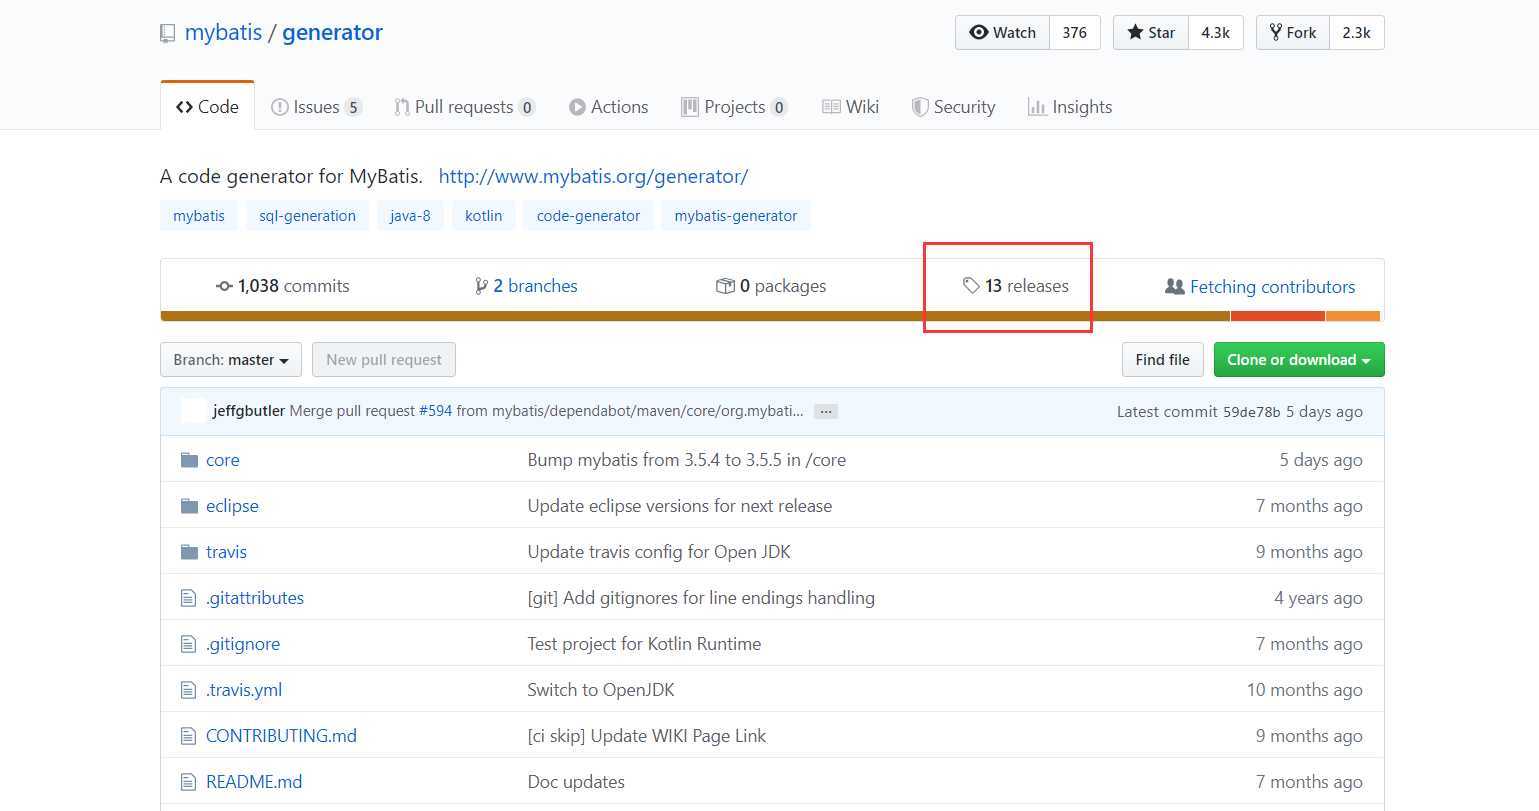Click jeffgbutler's avatar thumbnail
The width and height of the screenshot is (1539, 811).
pyautogui.click(x=194, y=411)
